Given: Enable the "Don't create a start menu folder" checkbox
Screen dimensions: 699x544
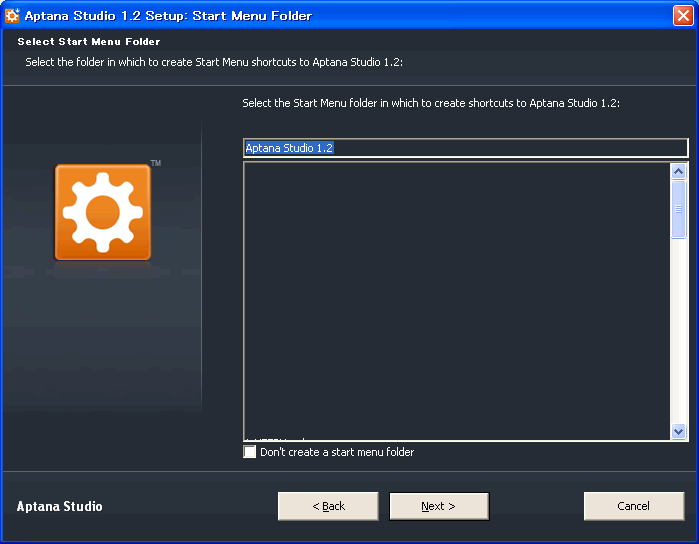Looking at the screenshot, I should coord(250,452).
